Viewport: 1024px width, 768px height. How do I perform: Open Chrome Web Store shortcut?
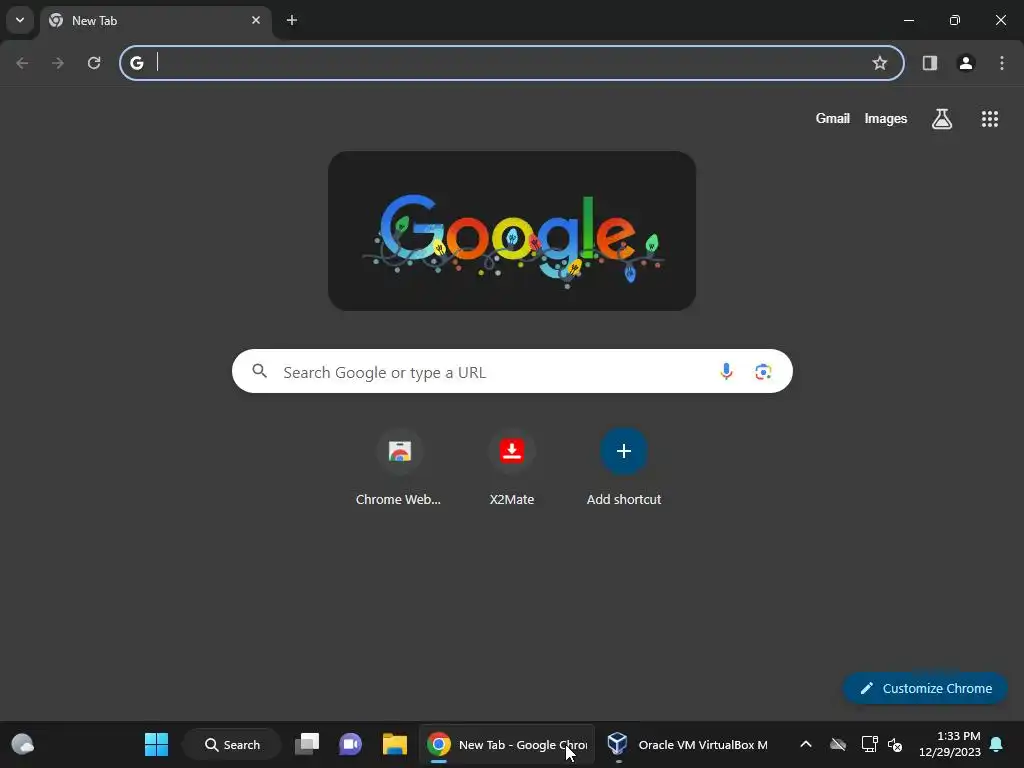coord(399,468)
